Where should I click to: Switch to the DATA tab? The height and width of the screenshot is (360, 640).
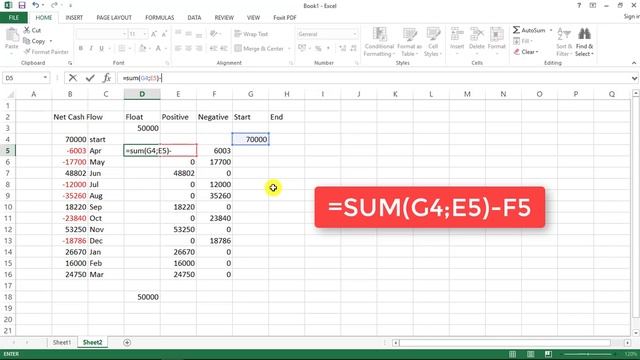tap(194, 18)
